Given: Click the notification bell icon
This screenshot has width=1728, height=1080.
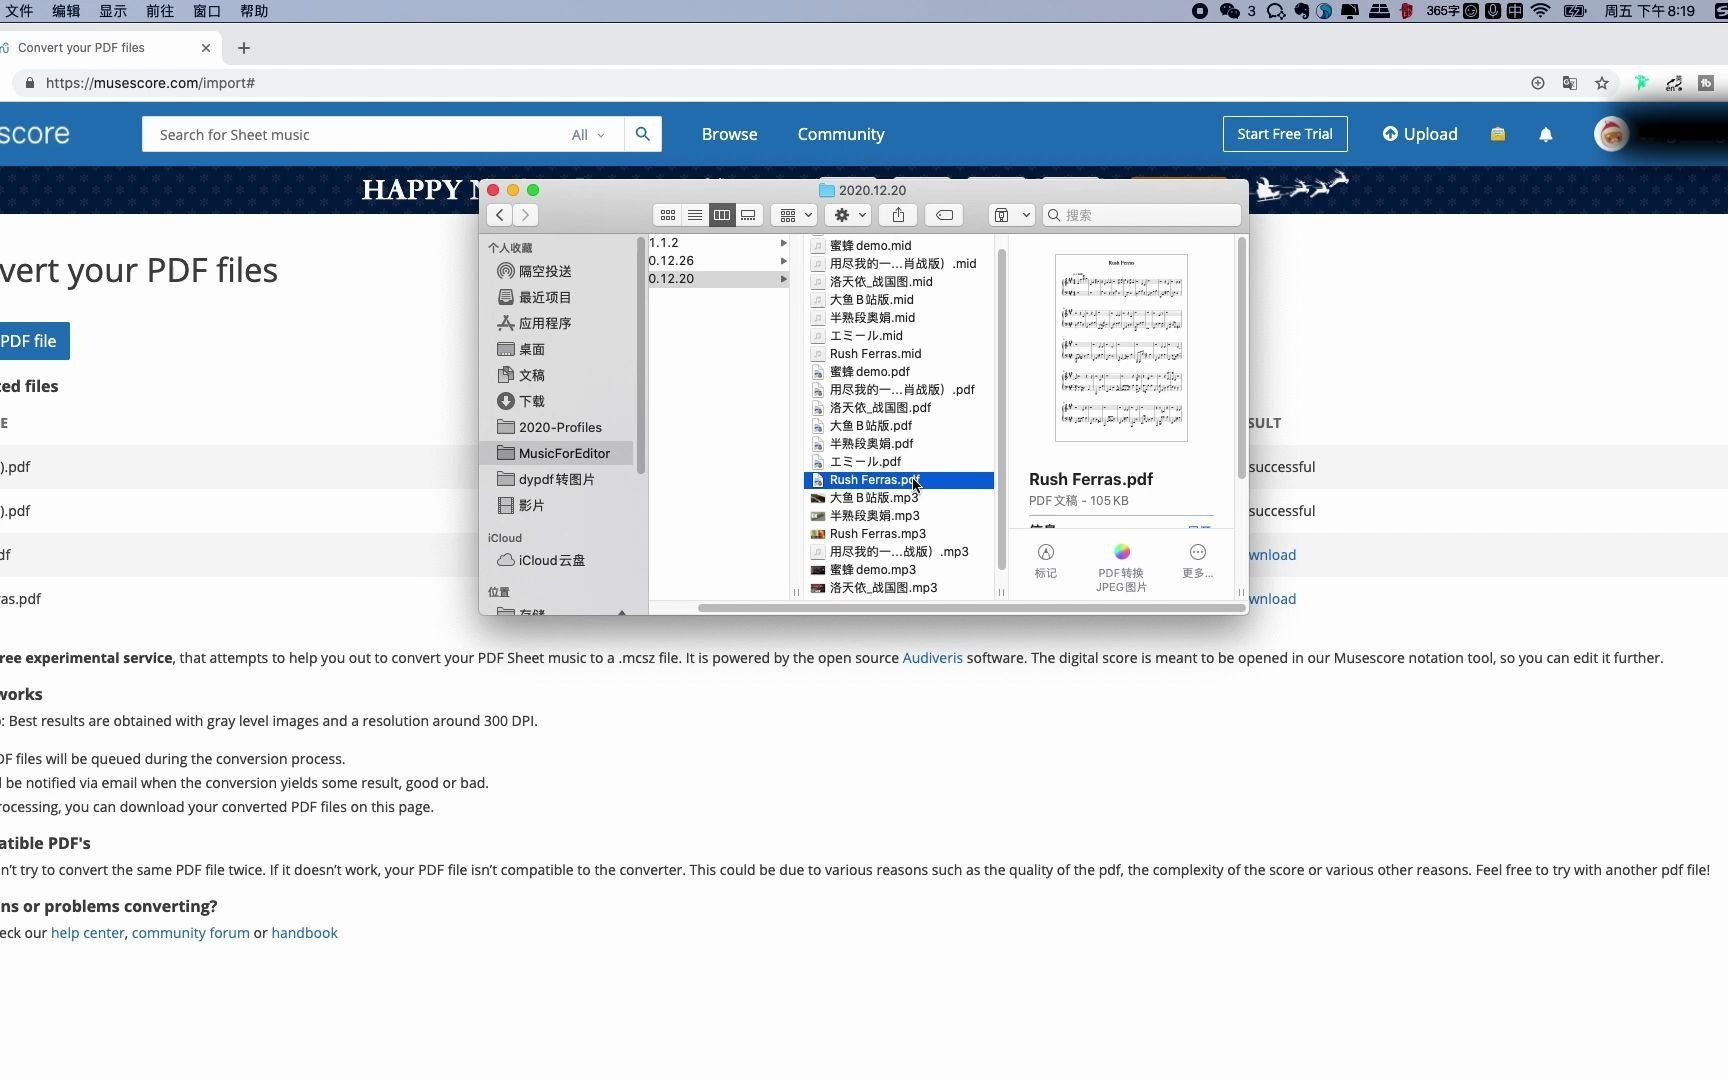Looking at the screenshot, I should click(1546, 134).
